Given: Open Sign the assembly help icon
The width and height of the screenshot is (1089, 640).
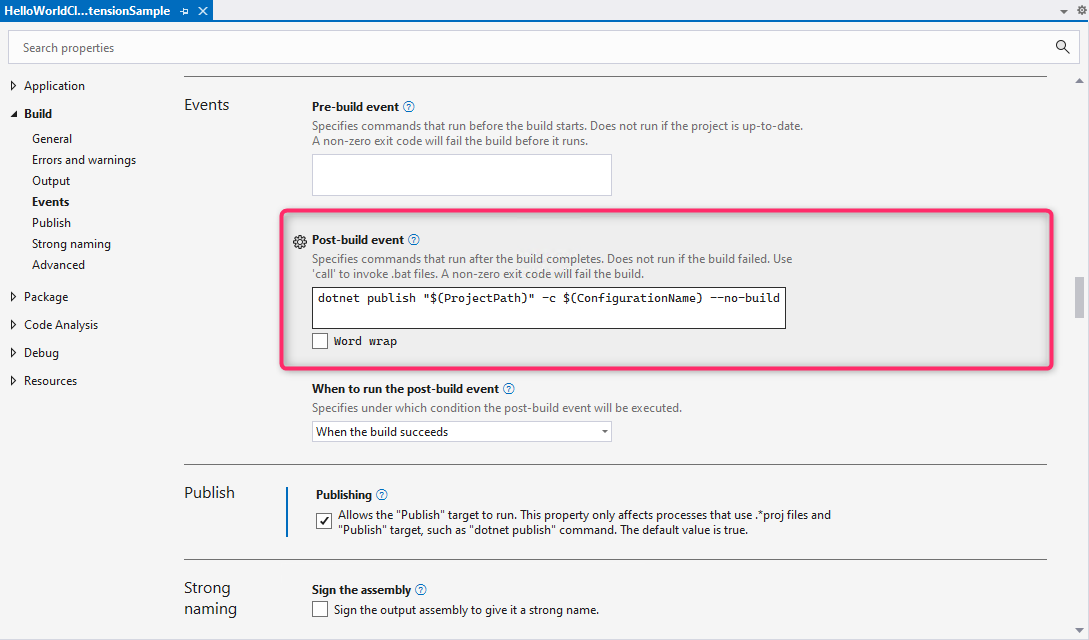Looking at the screenshot, I should point(421,590).
